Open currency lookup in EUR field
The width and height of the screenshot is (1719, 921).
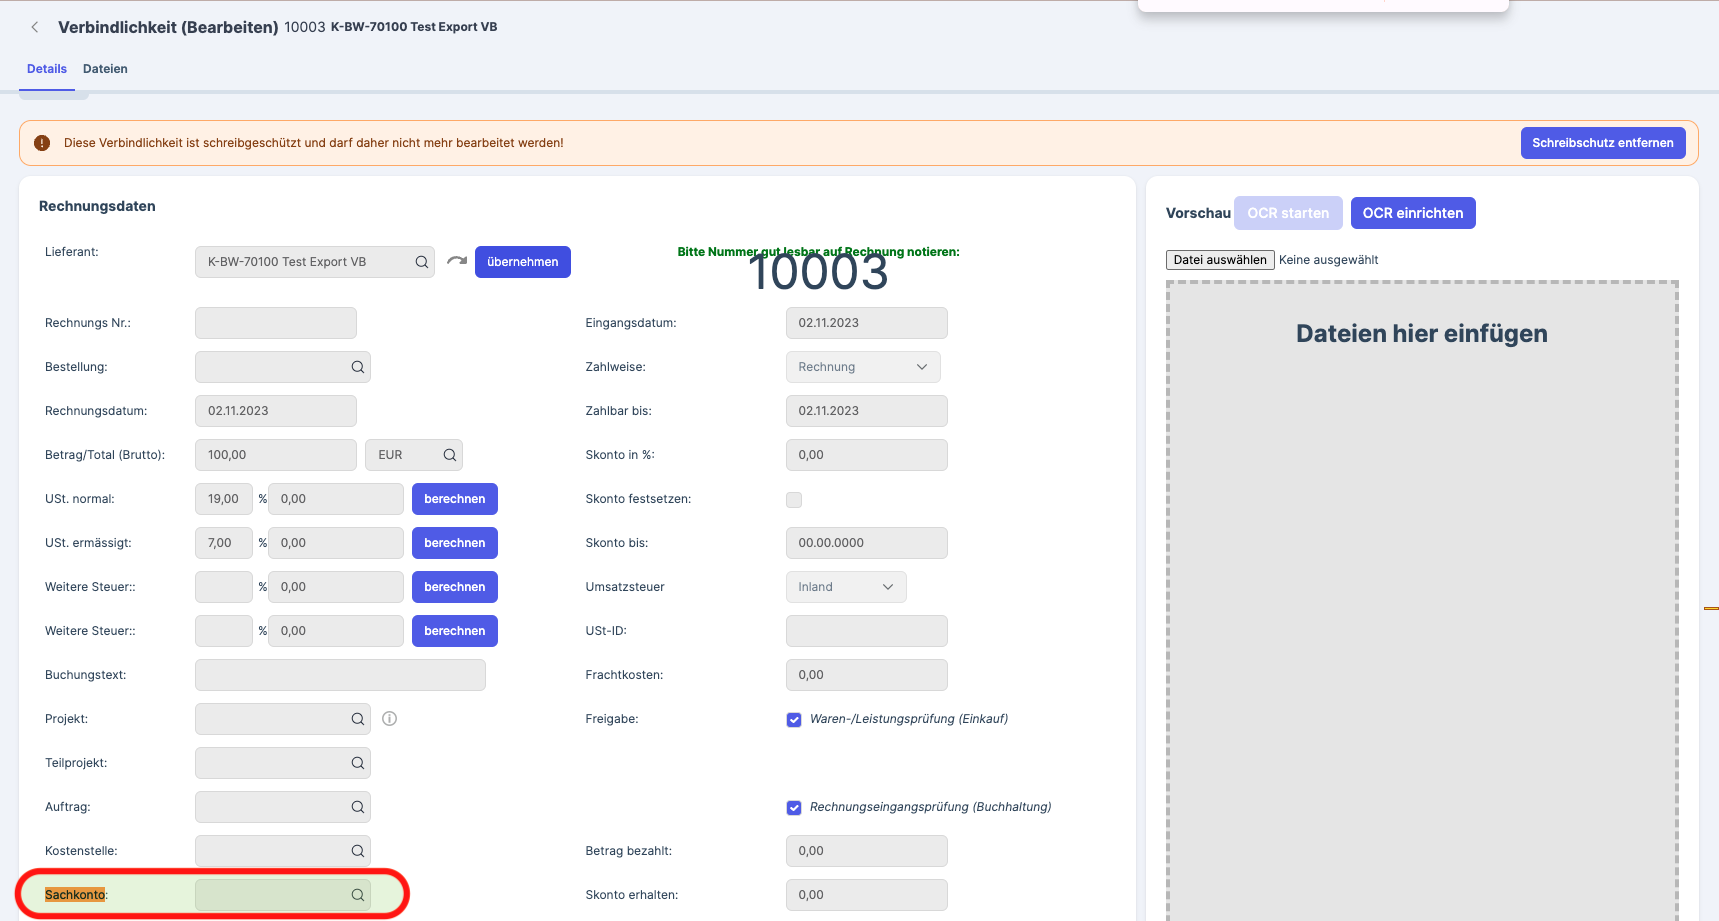click(x=449, y=455)
